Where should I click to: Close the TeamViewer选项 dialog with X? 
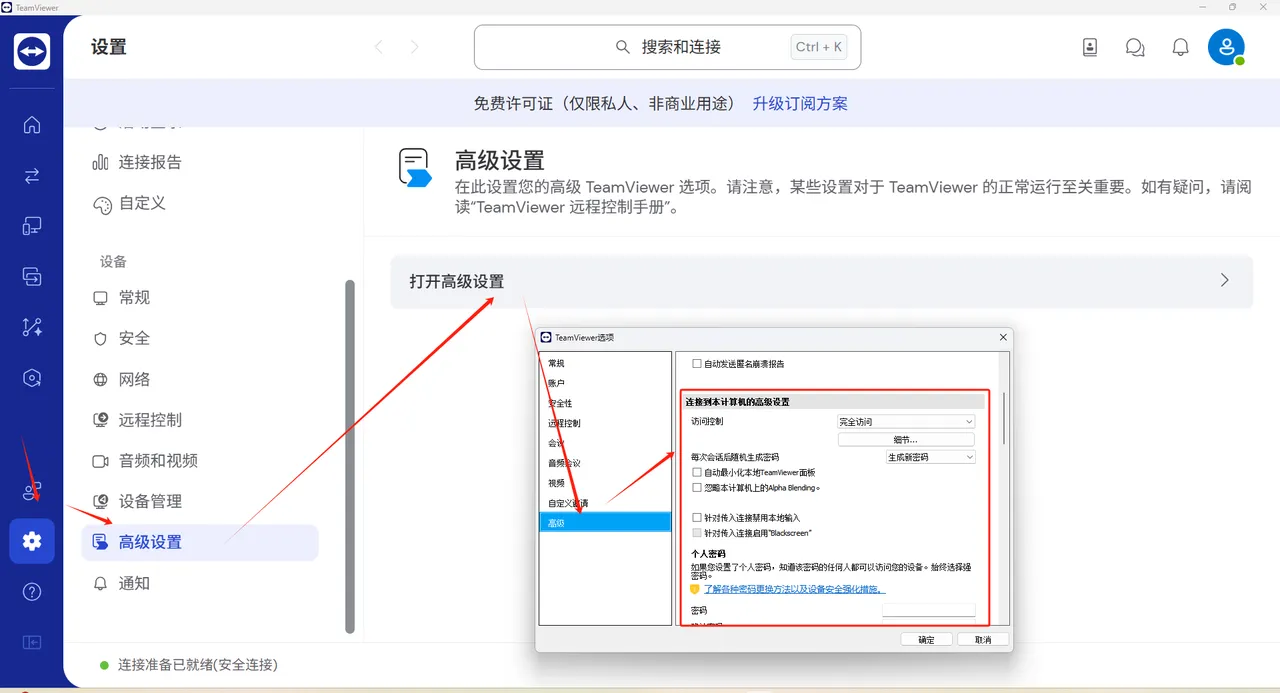(x=1003, y=338)
